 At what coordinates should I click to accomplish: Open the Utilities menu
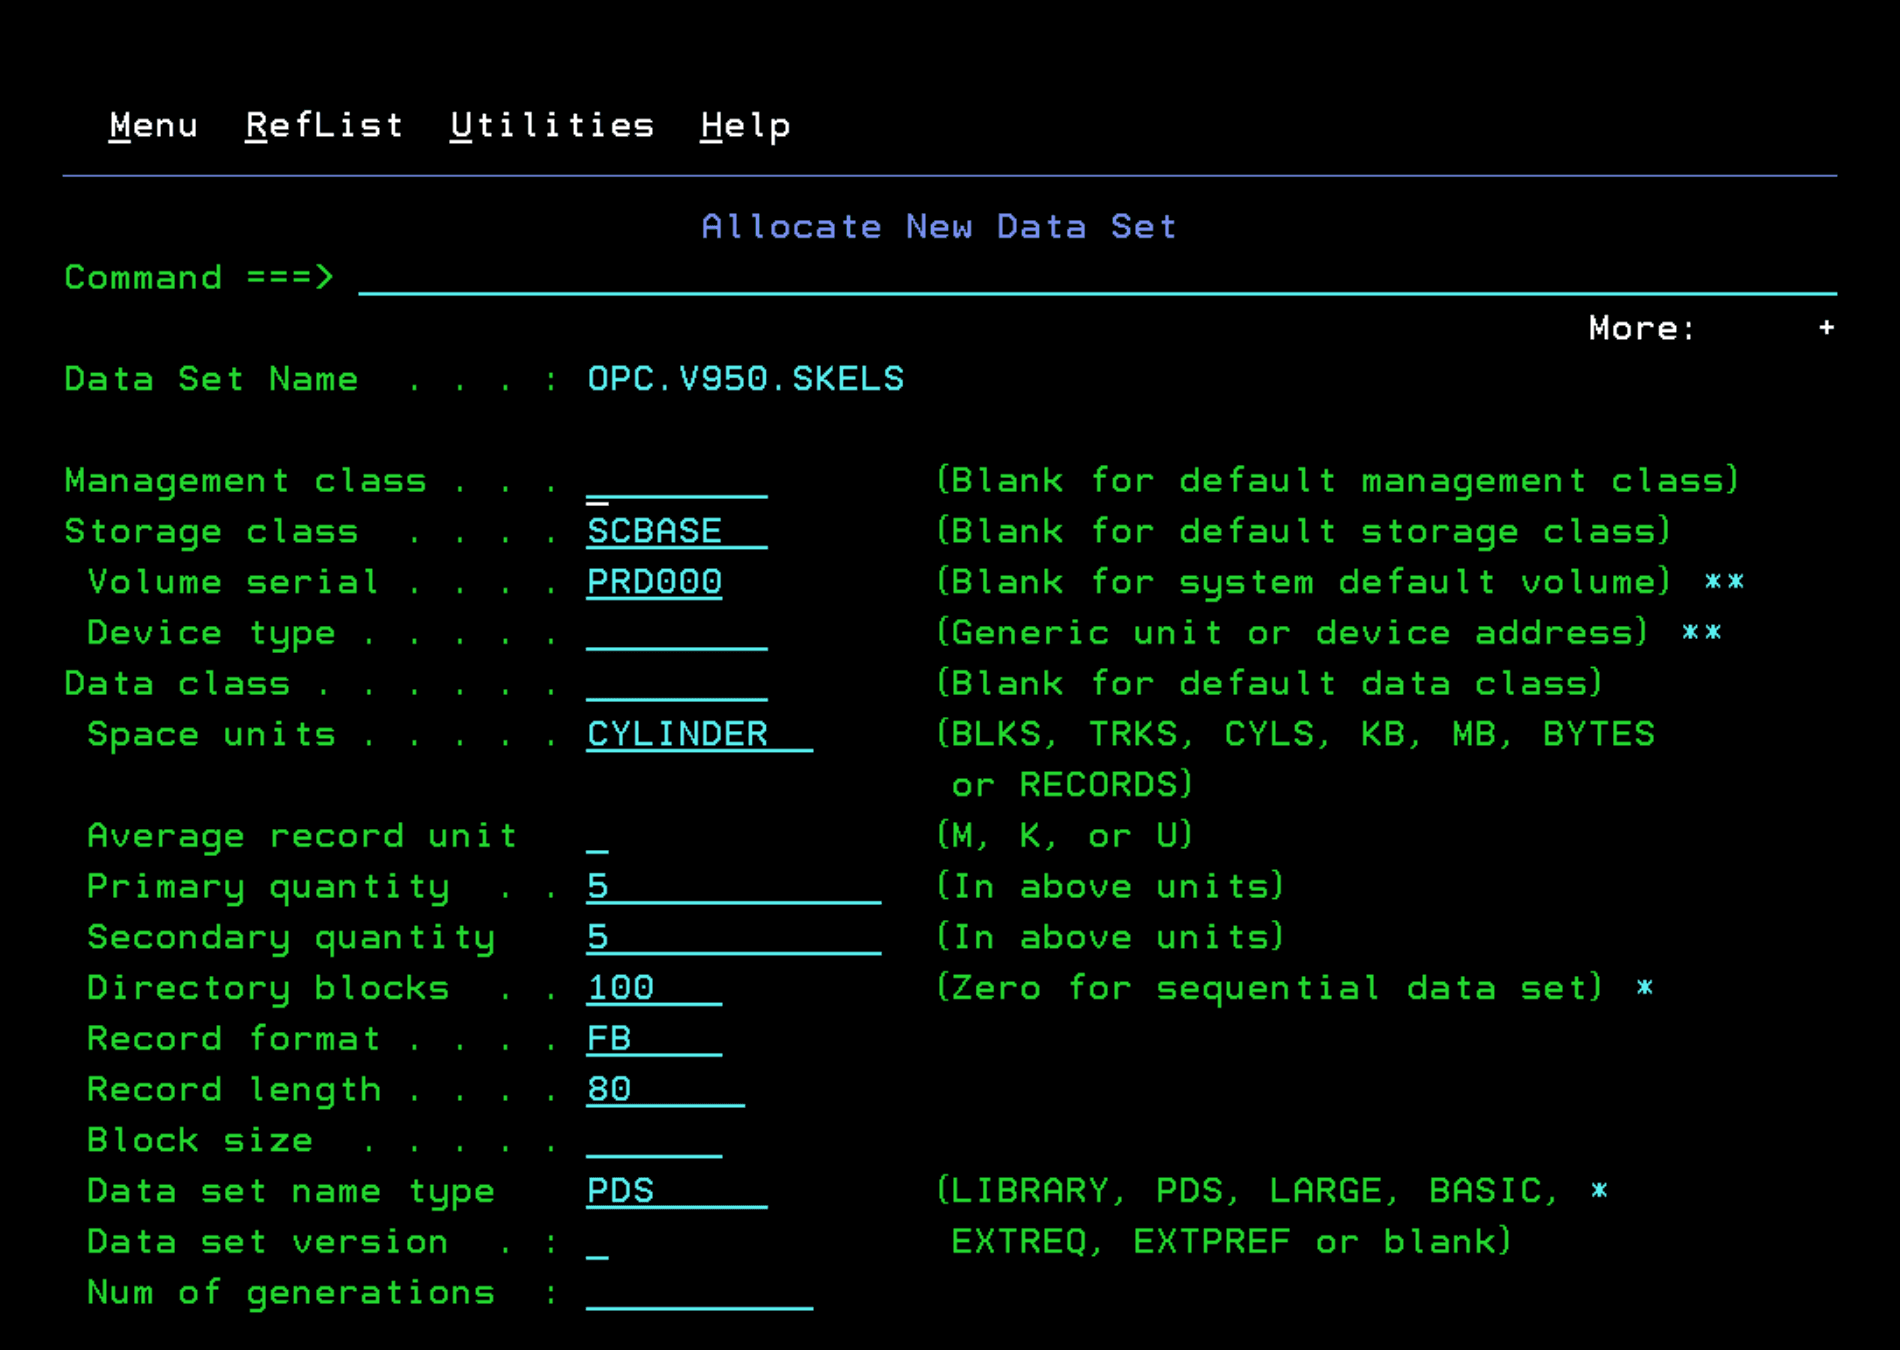(x=551, y=124)
